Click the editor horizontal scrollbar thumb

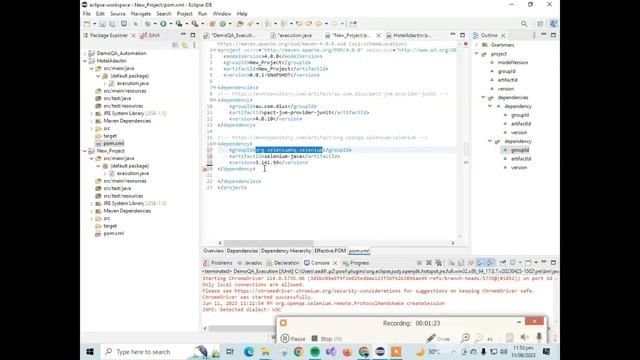269,243
